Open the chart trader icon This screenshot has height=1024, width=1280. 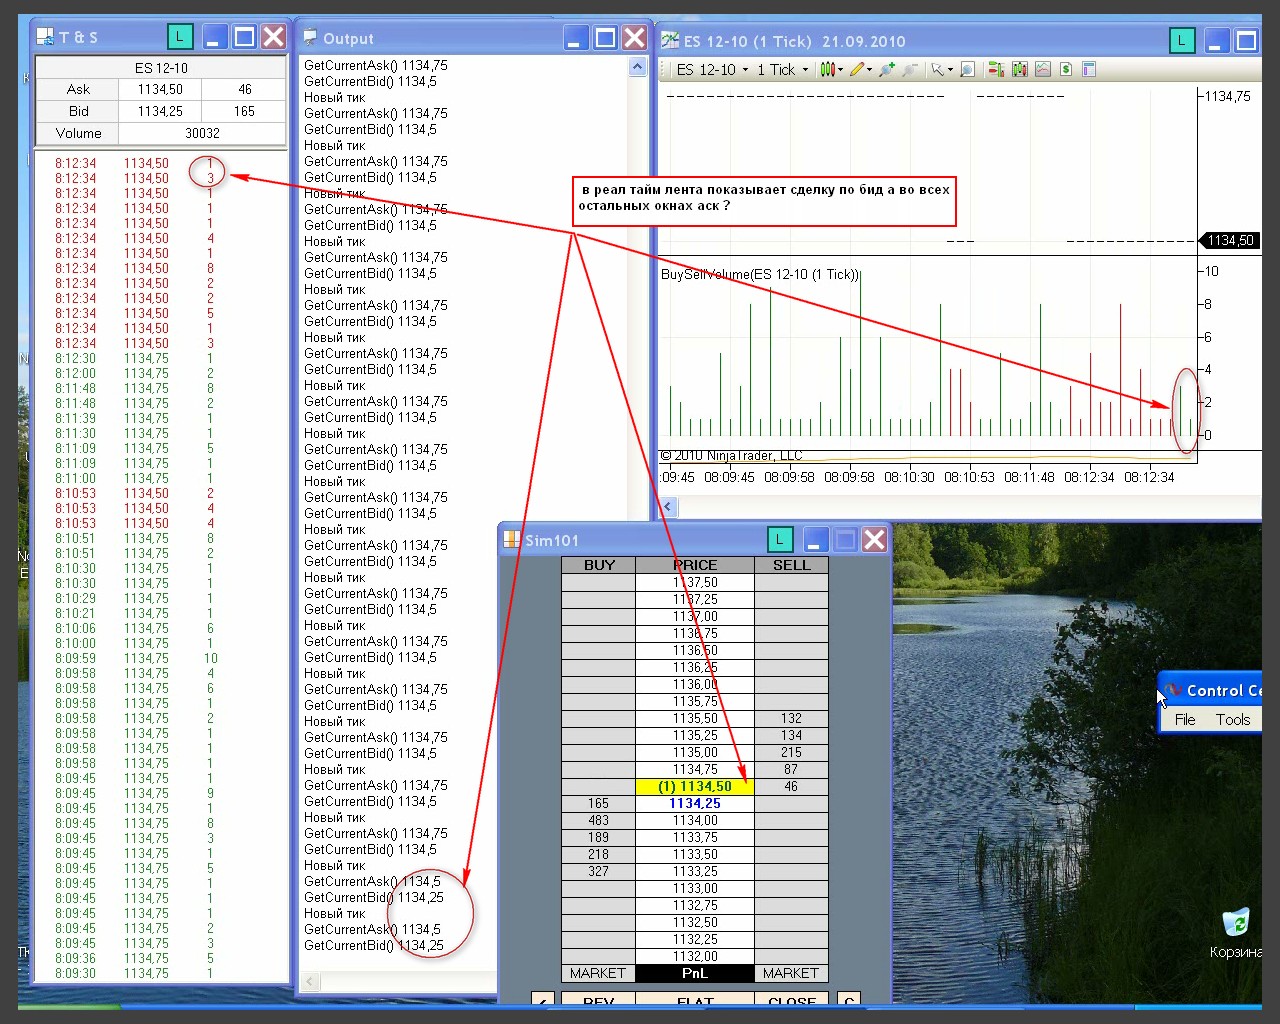996,70
